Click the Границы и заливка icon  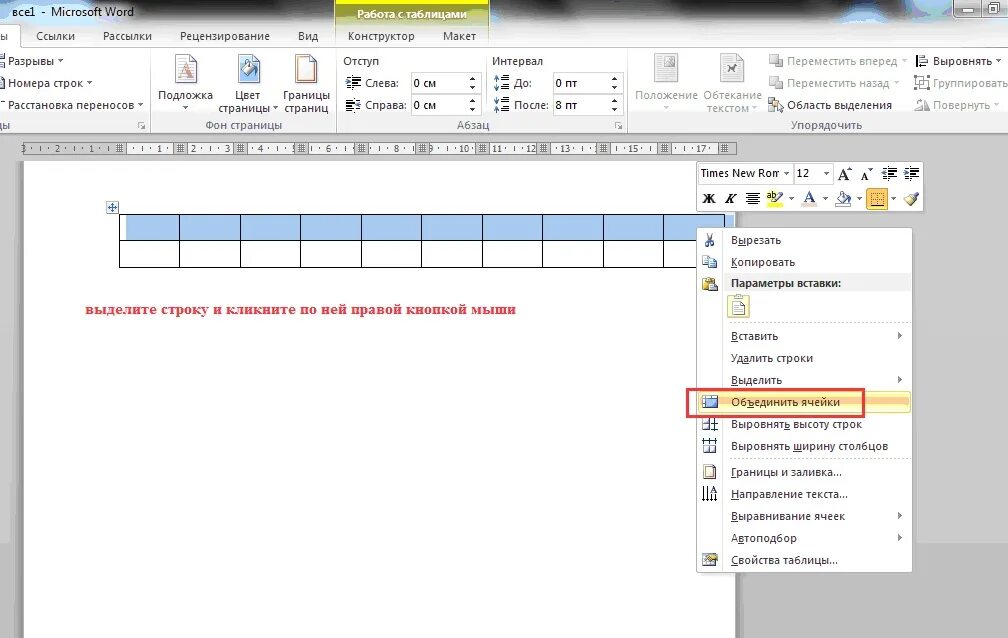(709, 472)
